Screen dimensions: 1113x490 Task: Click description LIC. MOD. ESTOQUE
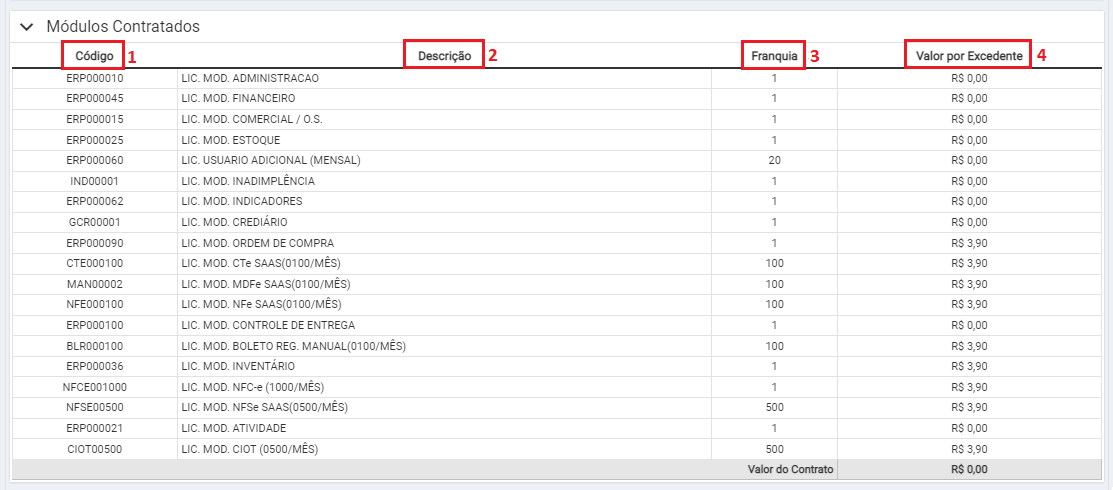pyautogui.click(x=231, y=139)
